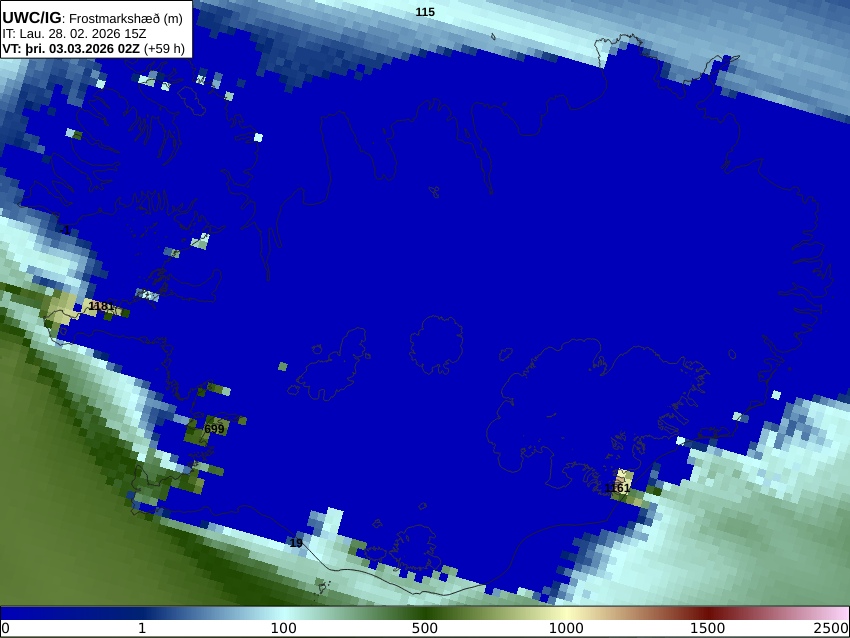The image size is (850, 638).
Task: Click the 1 tick label on the color scale
Action: coord(142,628)
